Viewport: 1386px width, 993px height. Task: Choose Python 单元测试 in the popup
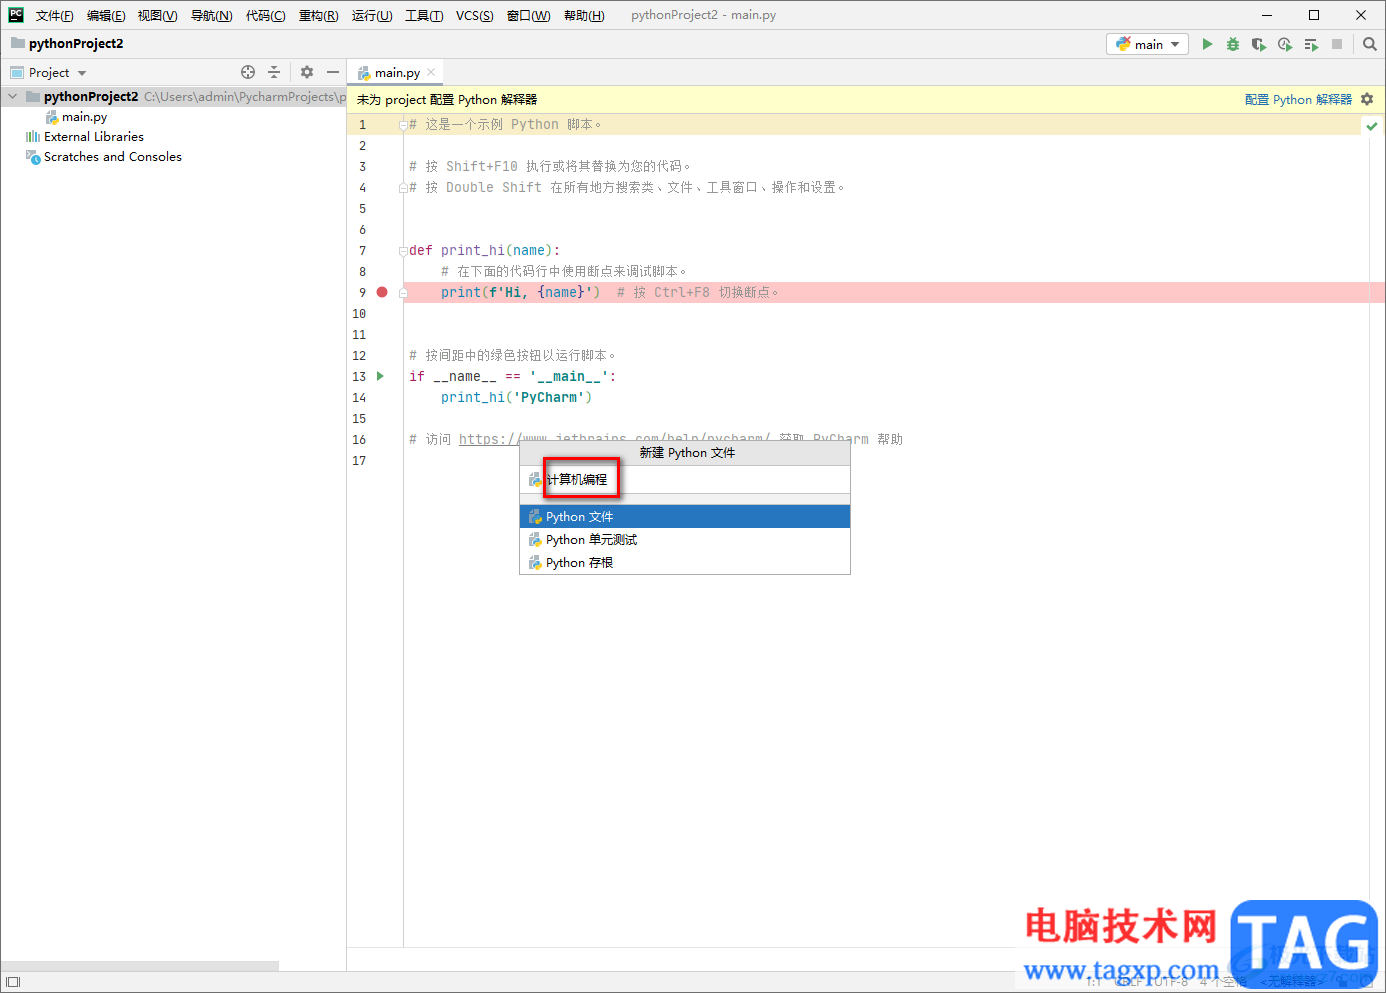coord(685,539)
